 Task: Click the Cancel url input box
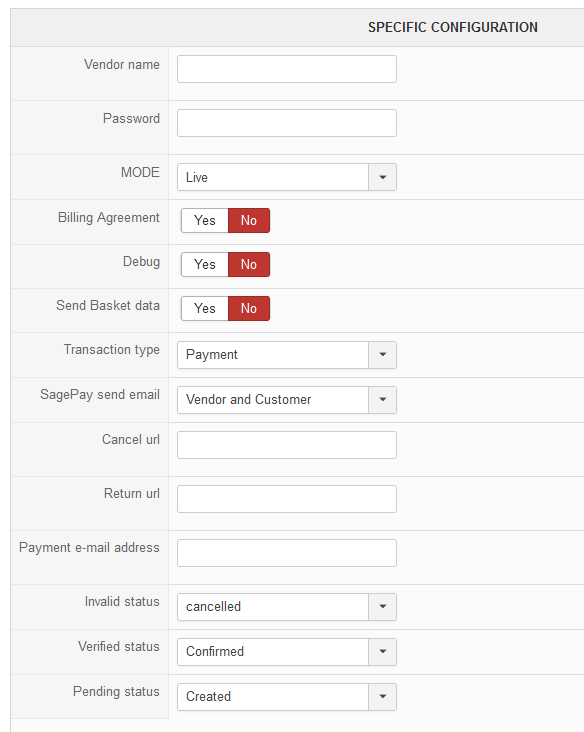287,445
